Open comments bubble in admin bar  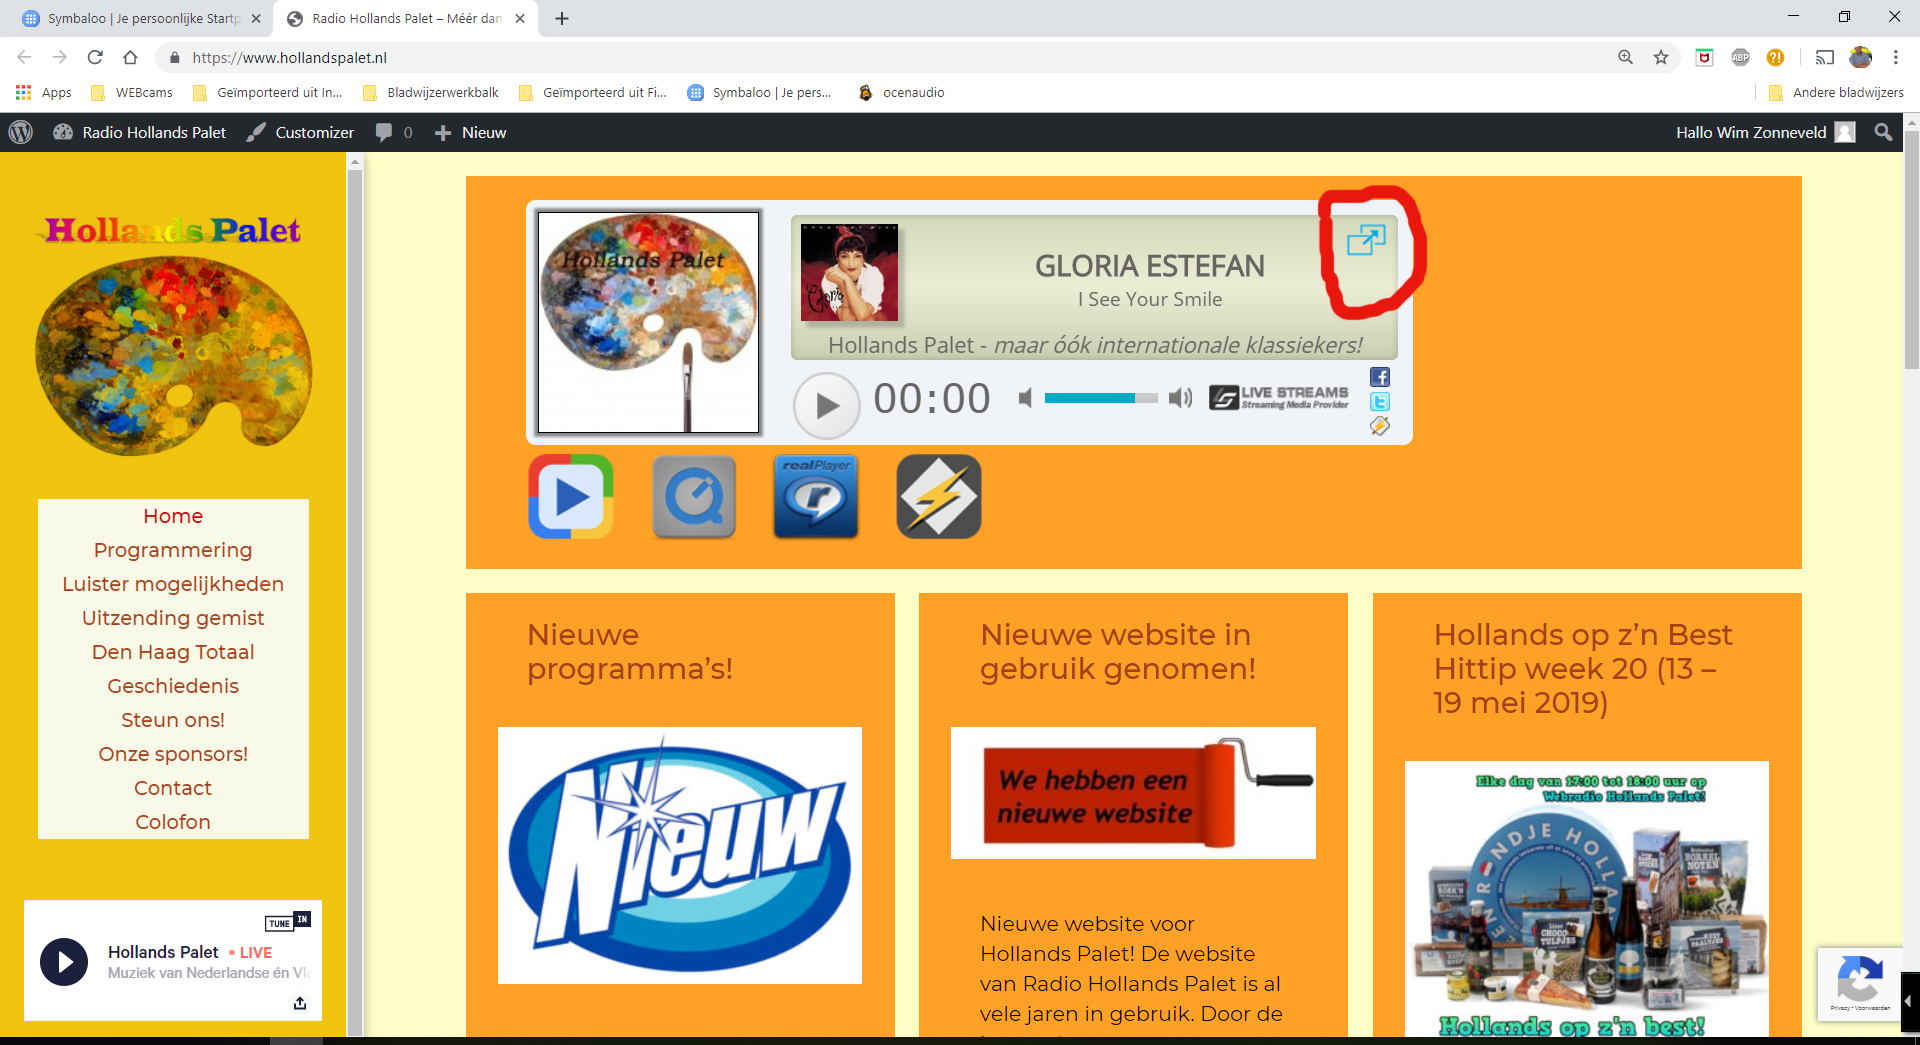pyautogui.click(x=394, y=132)
